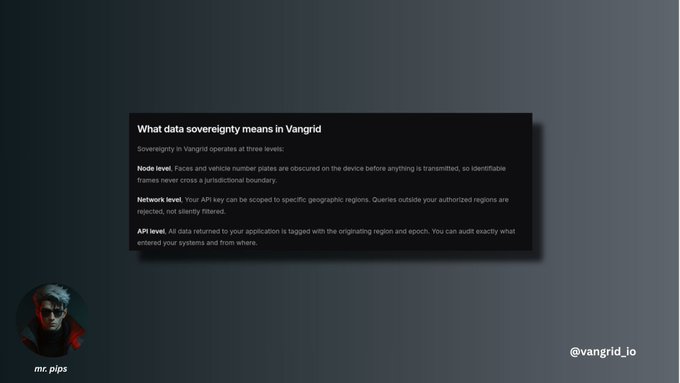Select the text 'entered your systems and from where.'
680x383 pixels.
point(197,243)
